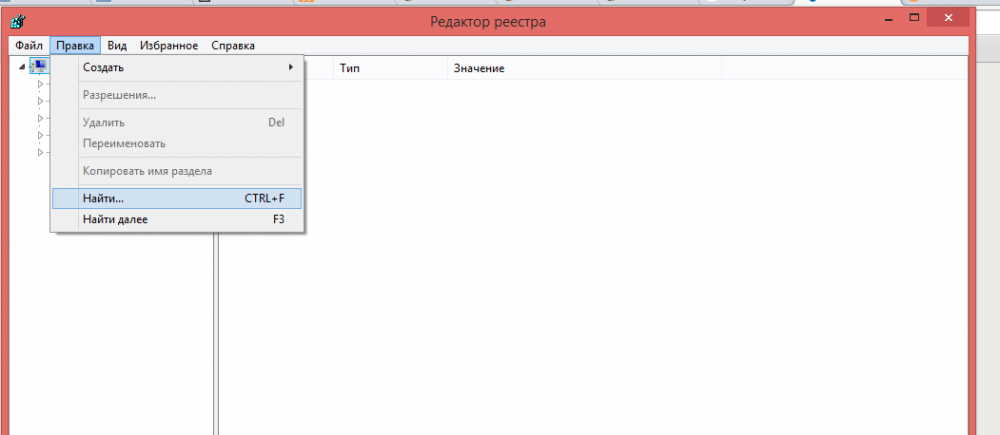Collapse the root Computer node triangle
This screenshot has width=1000, height=435.
23,67
